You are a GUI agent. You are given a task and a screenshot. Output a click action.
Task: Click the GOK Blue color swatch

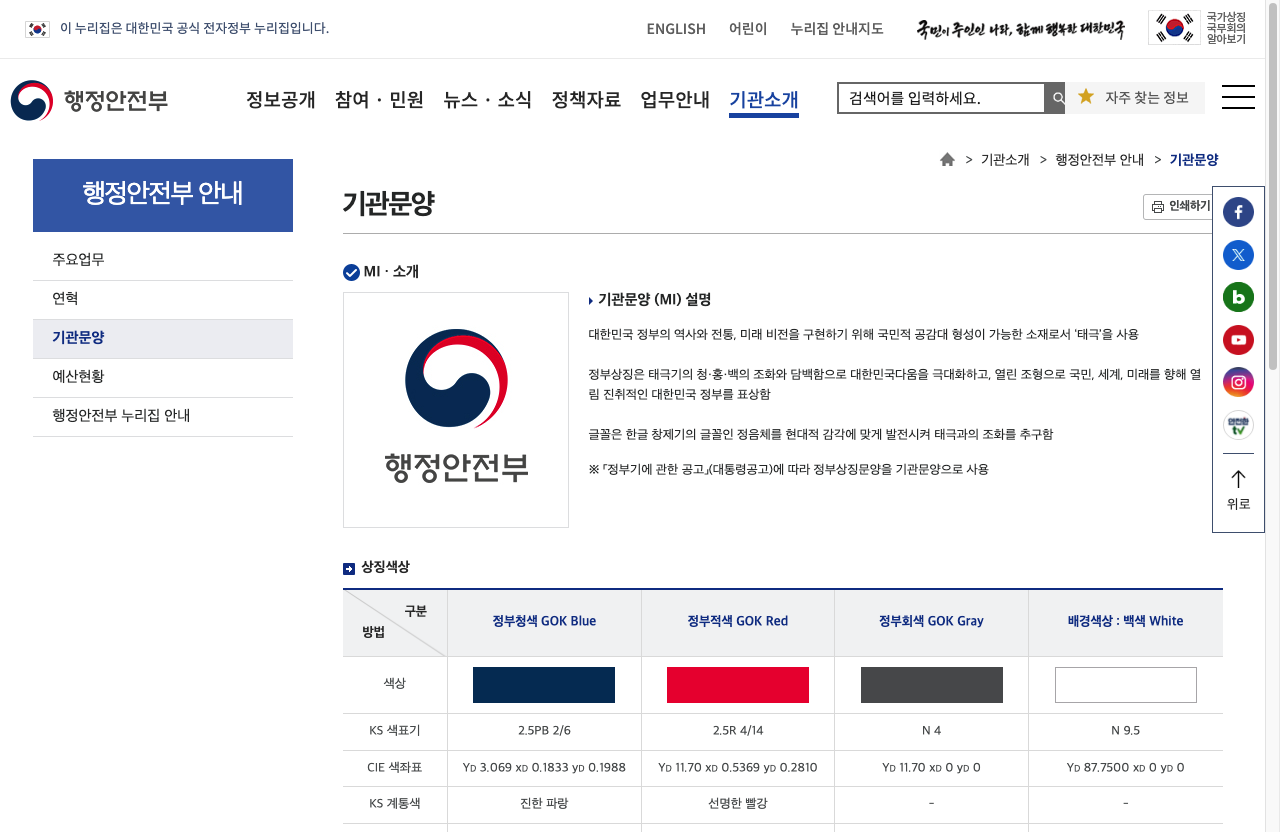tap(544, 685)
